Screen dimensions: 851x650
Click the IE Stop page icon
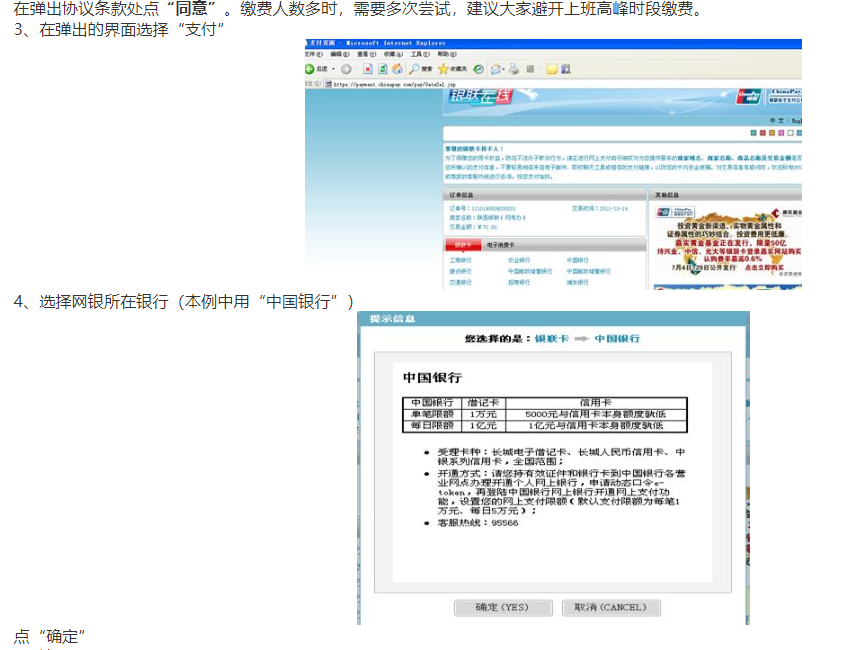(x=368, y=69)
